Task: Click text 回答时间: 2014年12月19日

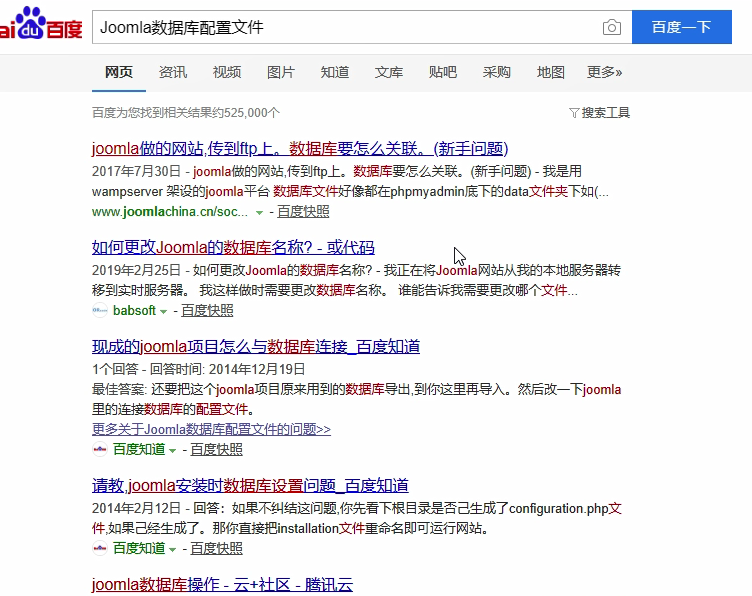Action: coord(228,369)
